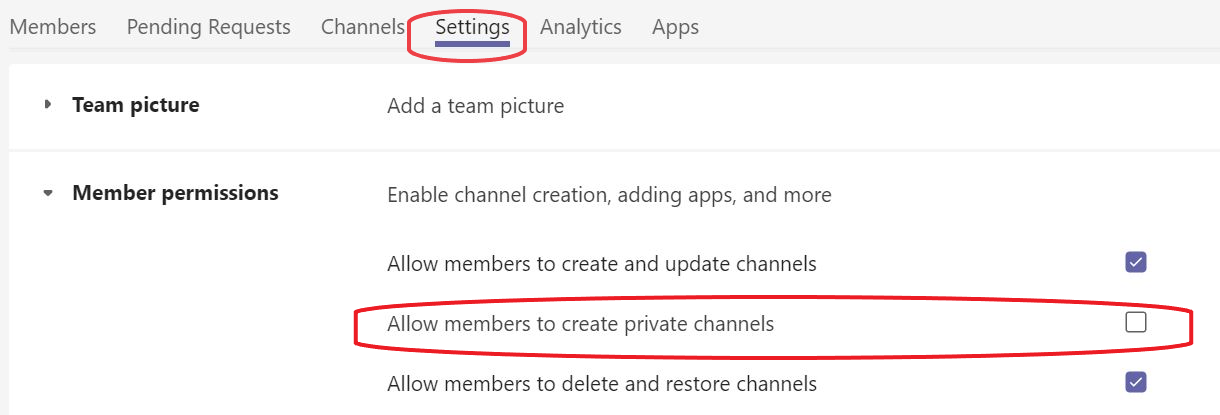This screenshot has width=1220, height=415.
Task: Collapse the Member permissions section arrow
Action: (48, 194)
